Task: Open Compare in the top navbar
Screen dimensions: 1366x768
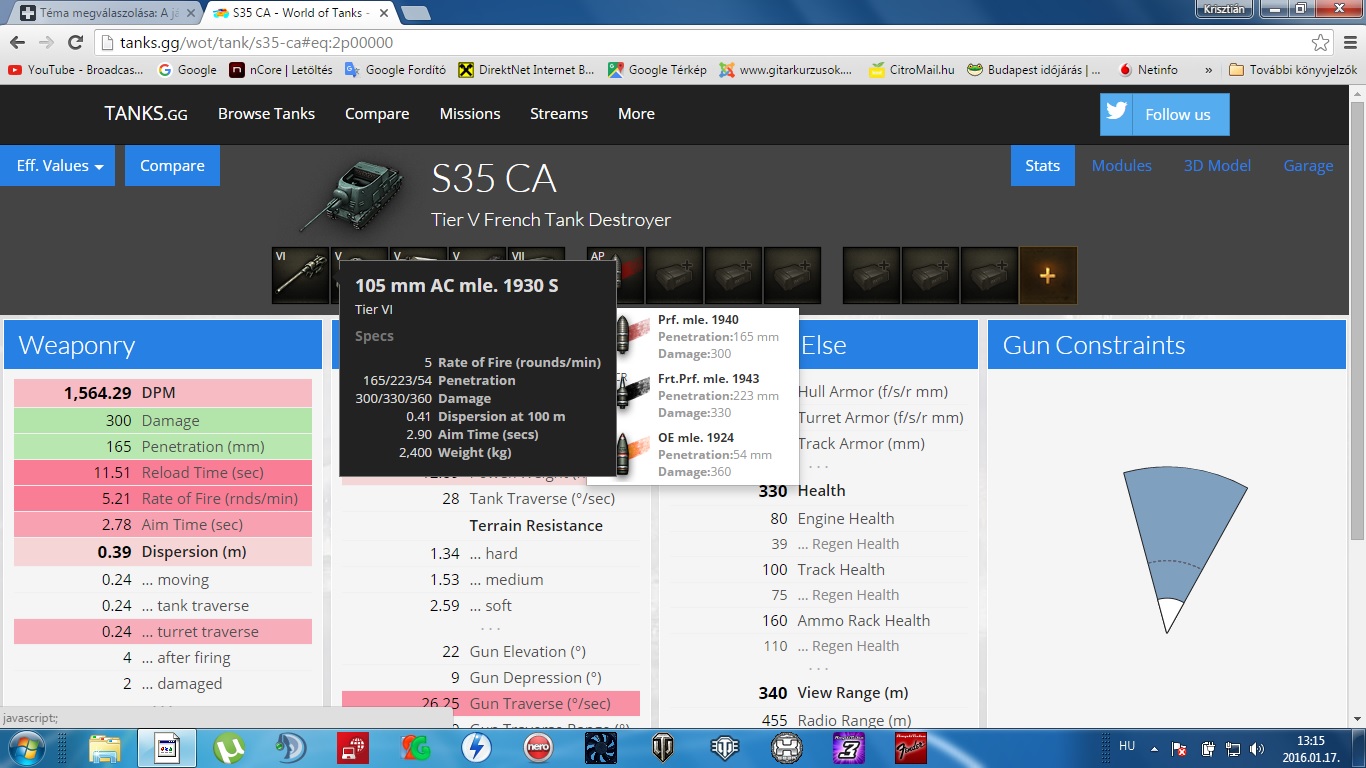Action: 377,114
